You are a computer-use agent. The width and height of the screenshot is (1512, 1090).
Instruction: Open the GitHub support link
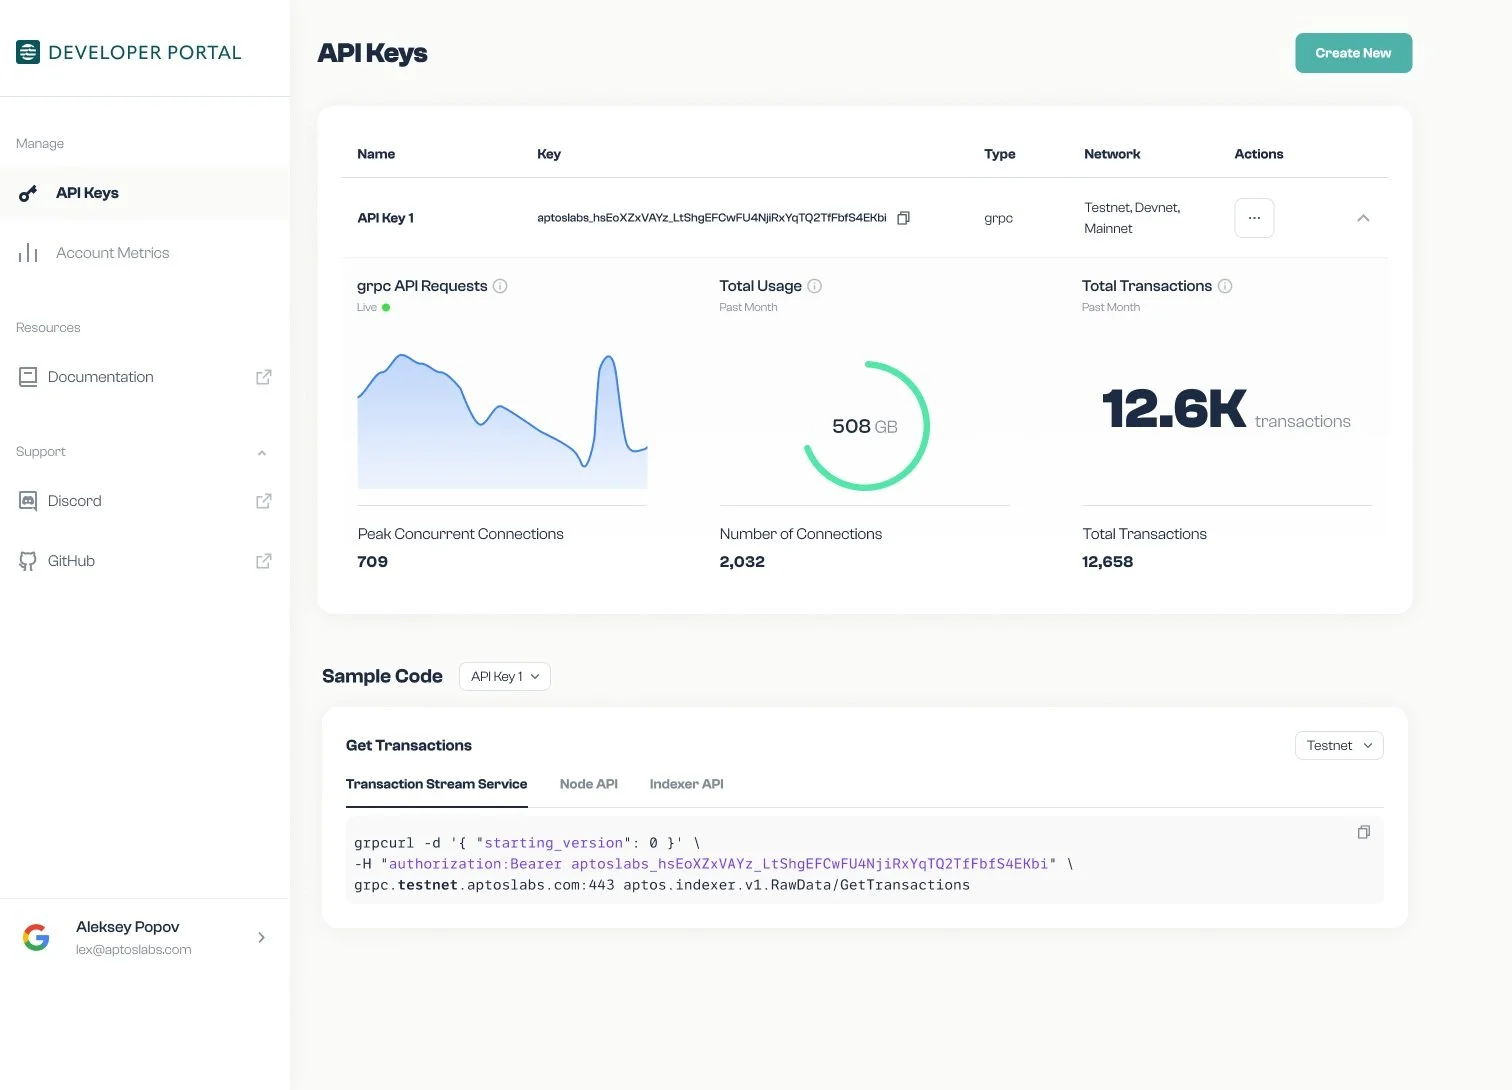pyautogui.click(x=144, y=561)
